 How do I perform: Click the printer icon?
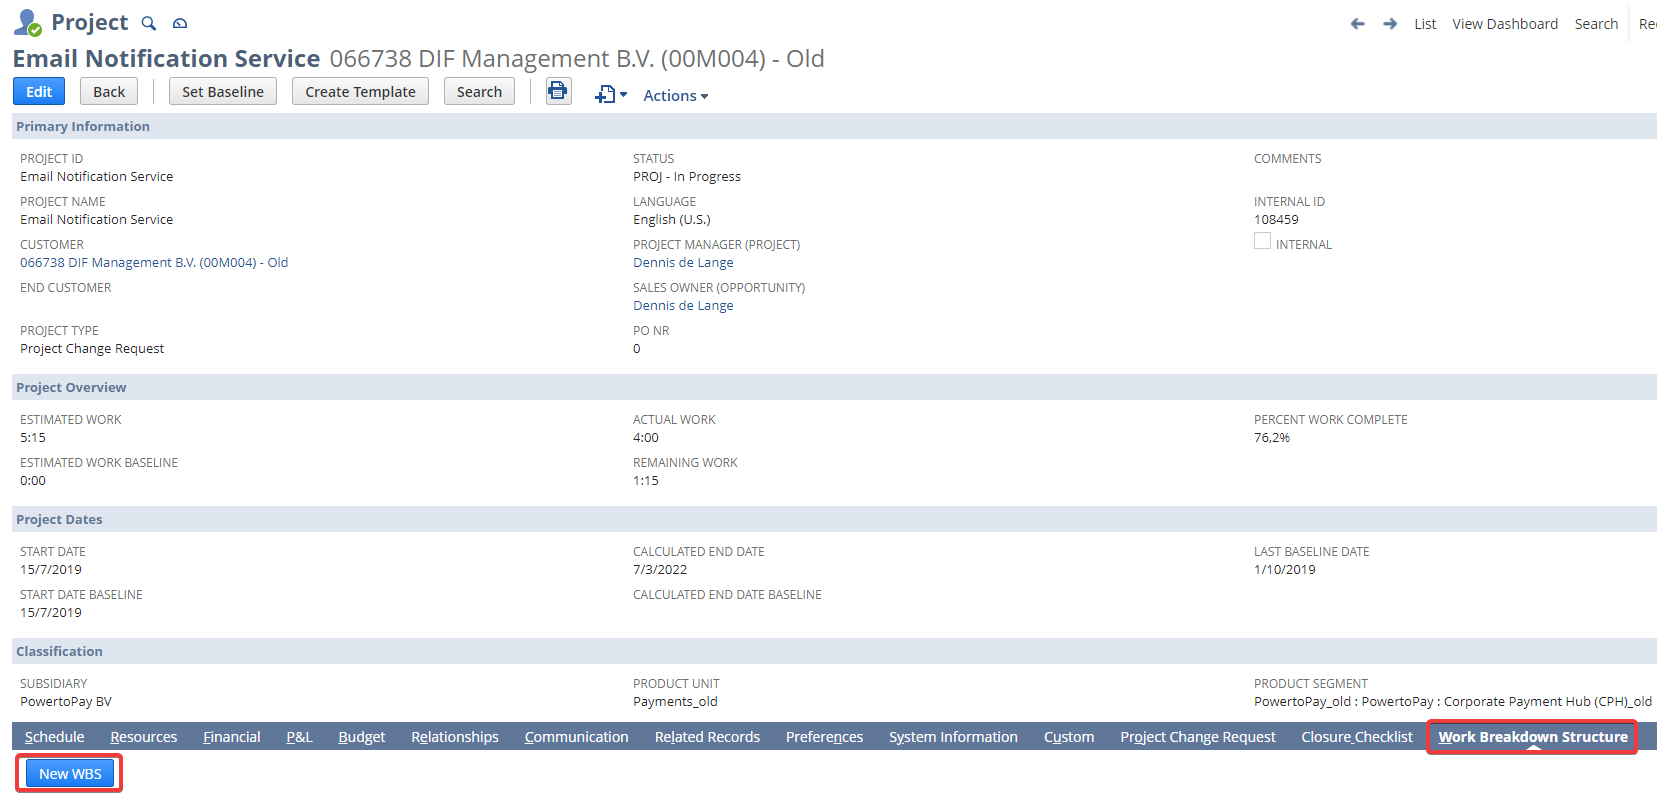[558, 91]
